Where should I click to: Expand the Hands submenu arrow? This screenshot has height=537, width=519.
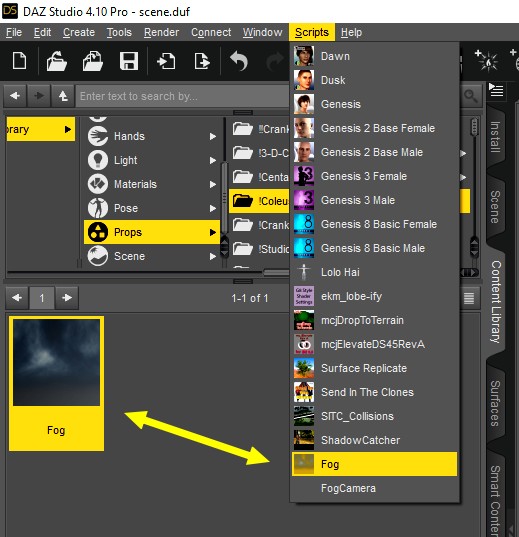[x=213, y=136]
